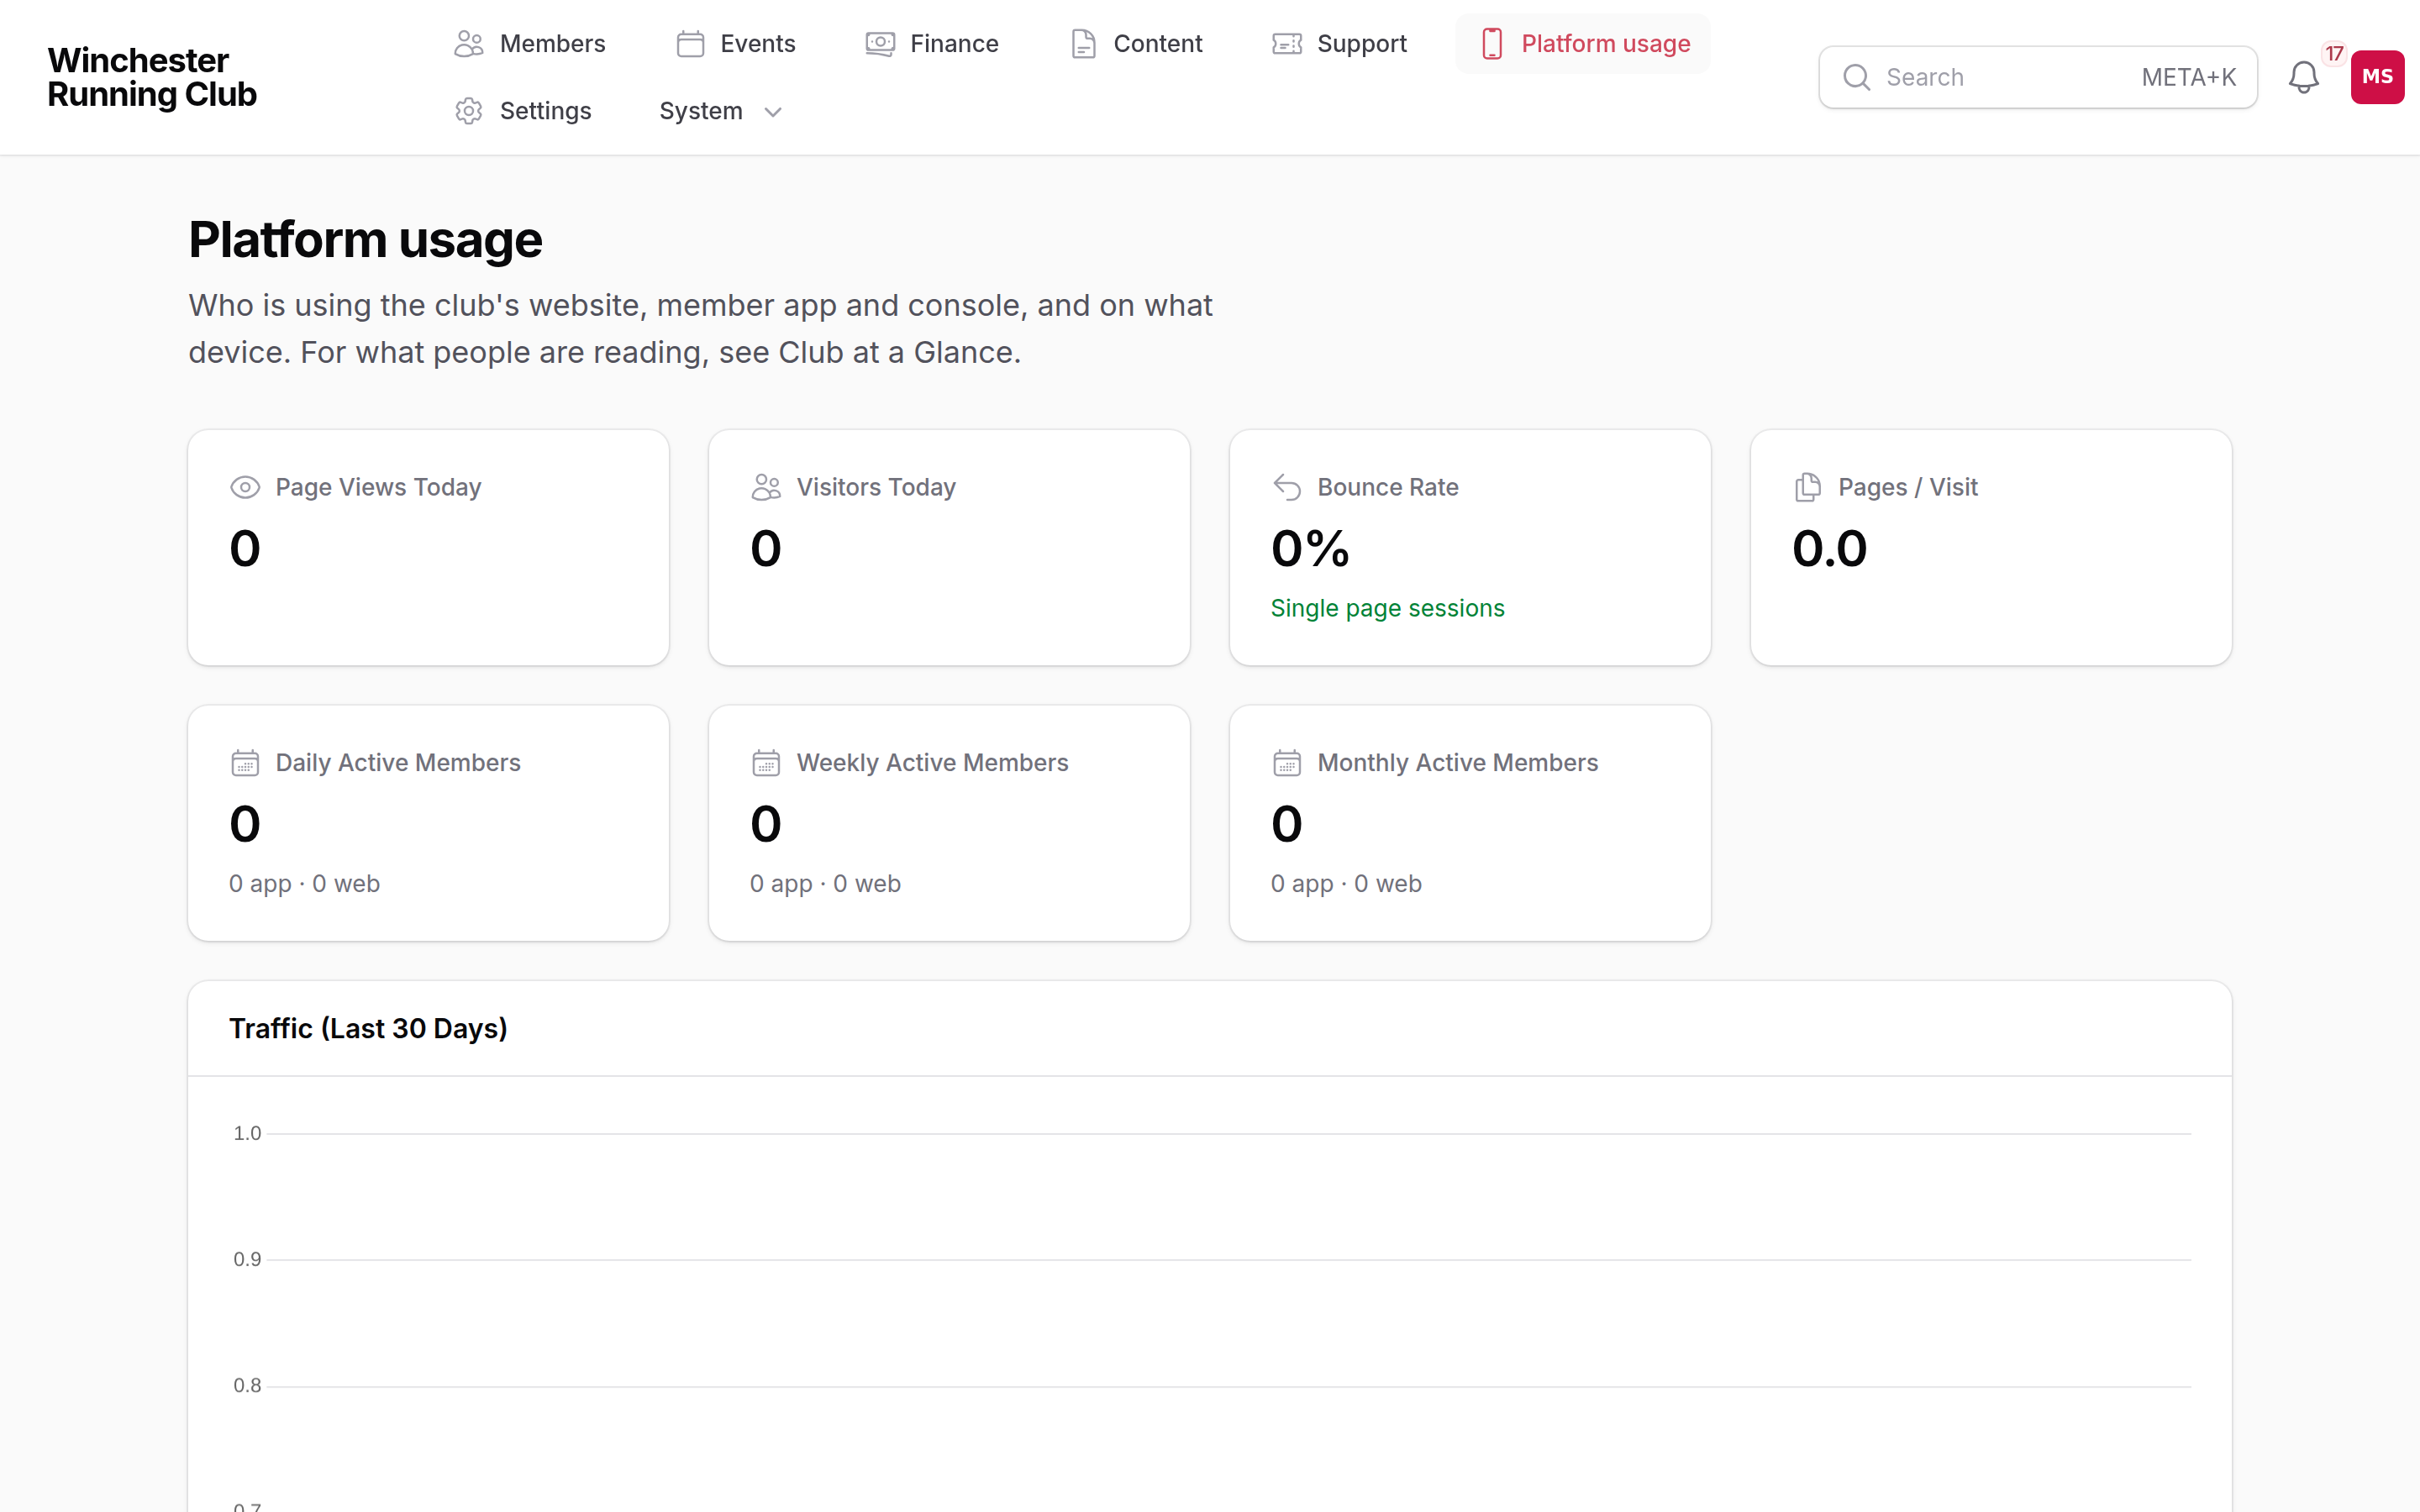This screenshot has width=2420, height=1512.
Task: Click the 17 notifications badge
Action: point(2334,54)
